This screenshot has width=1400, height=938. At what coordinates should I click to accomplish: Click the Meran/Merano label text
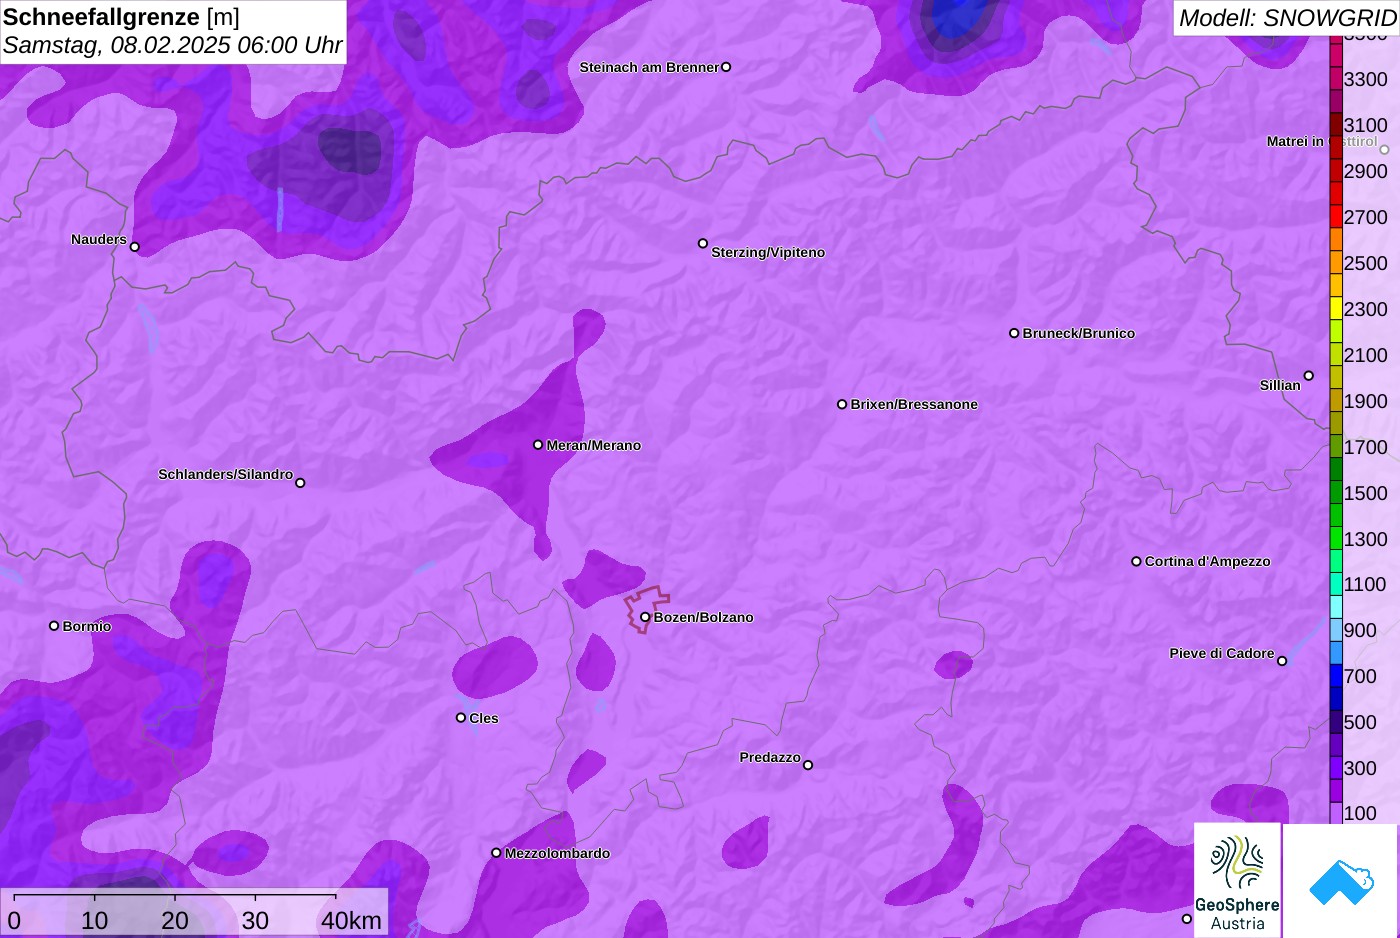tap(594, 445)
